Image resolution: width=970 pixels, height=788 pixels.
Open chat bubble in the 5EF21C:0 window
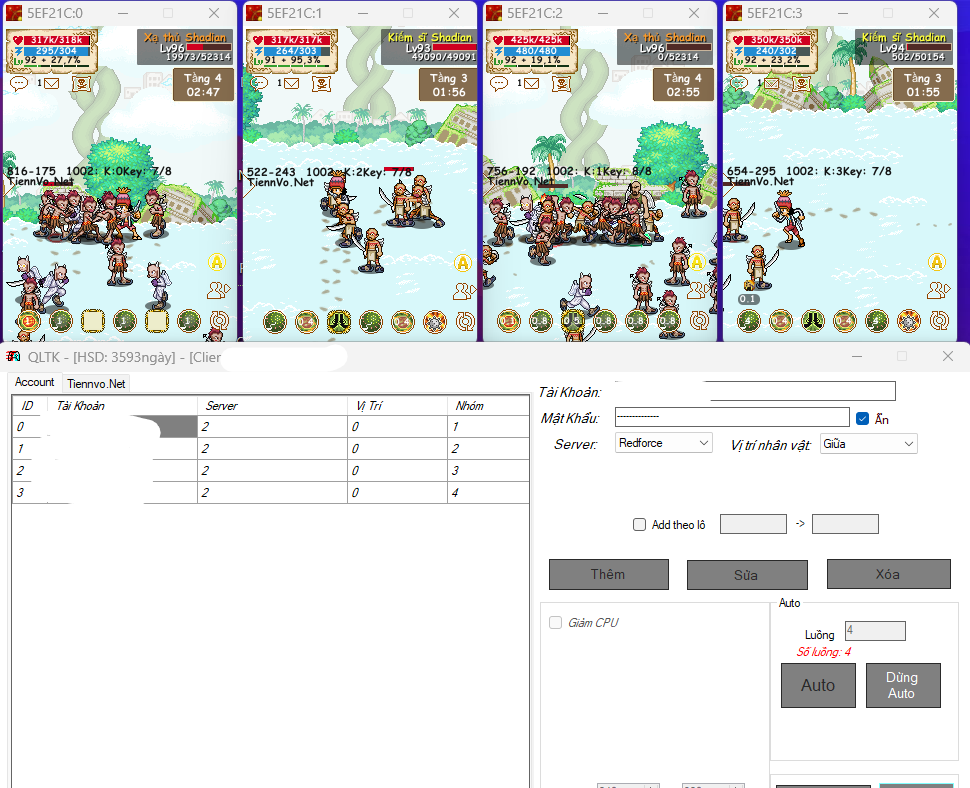click(x=19, y=84)
